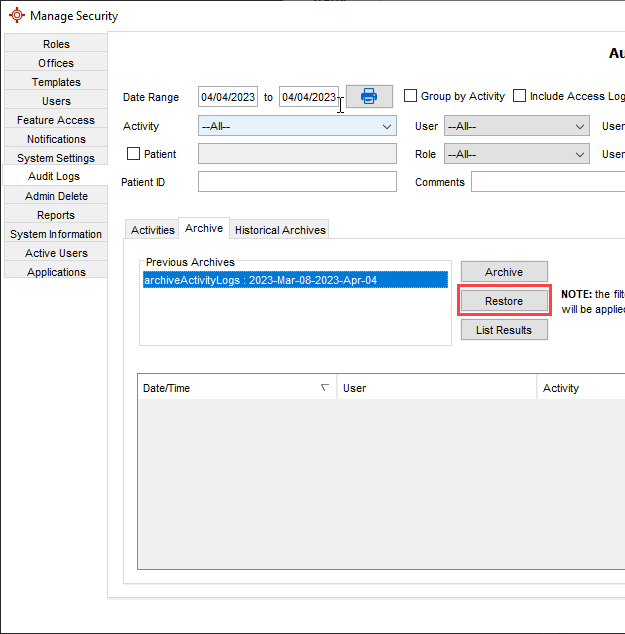The width and height of the screenshot is (625, 634).
Task: Click the Manage Security app icon
Action: click(16, 16)
